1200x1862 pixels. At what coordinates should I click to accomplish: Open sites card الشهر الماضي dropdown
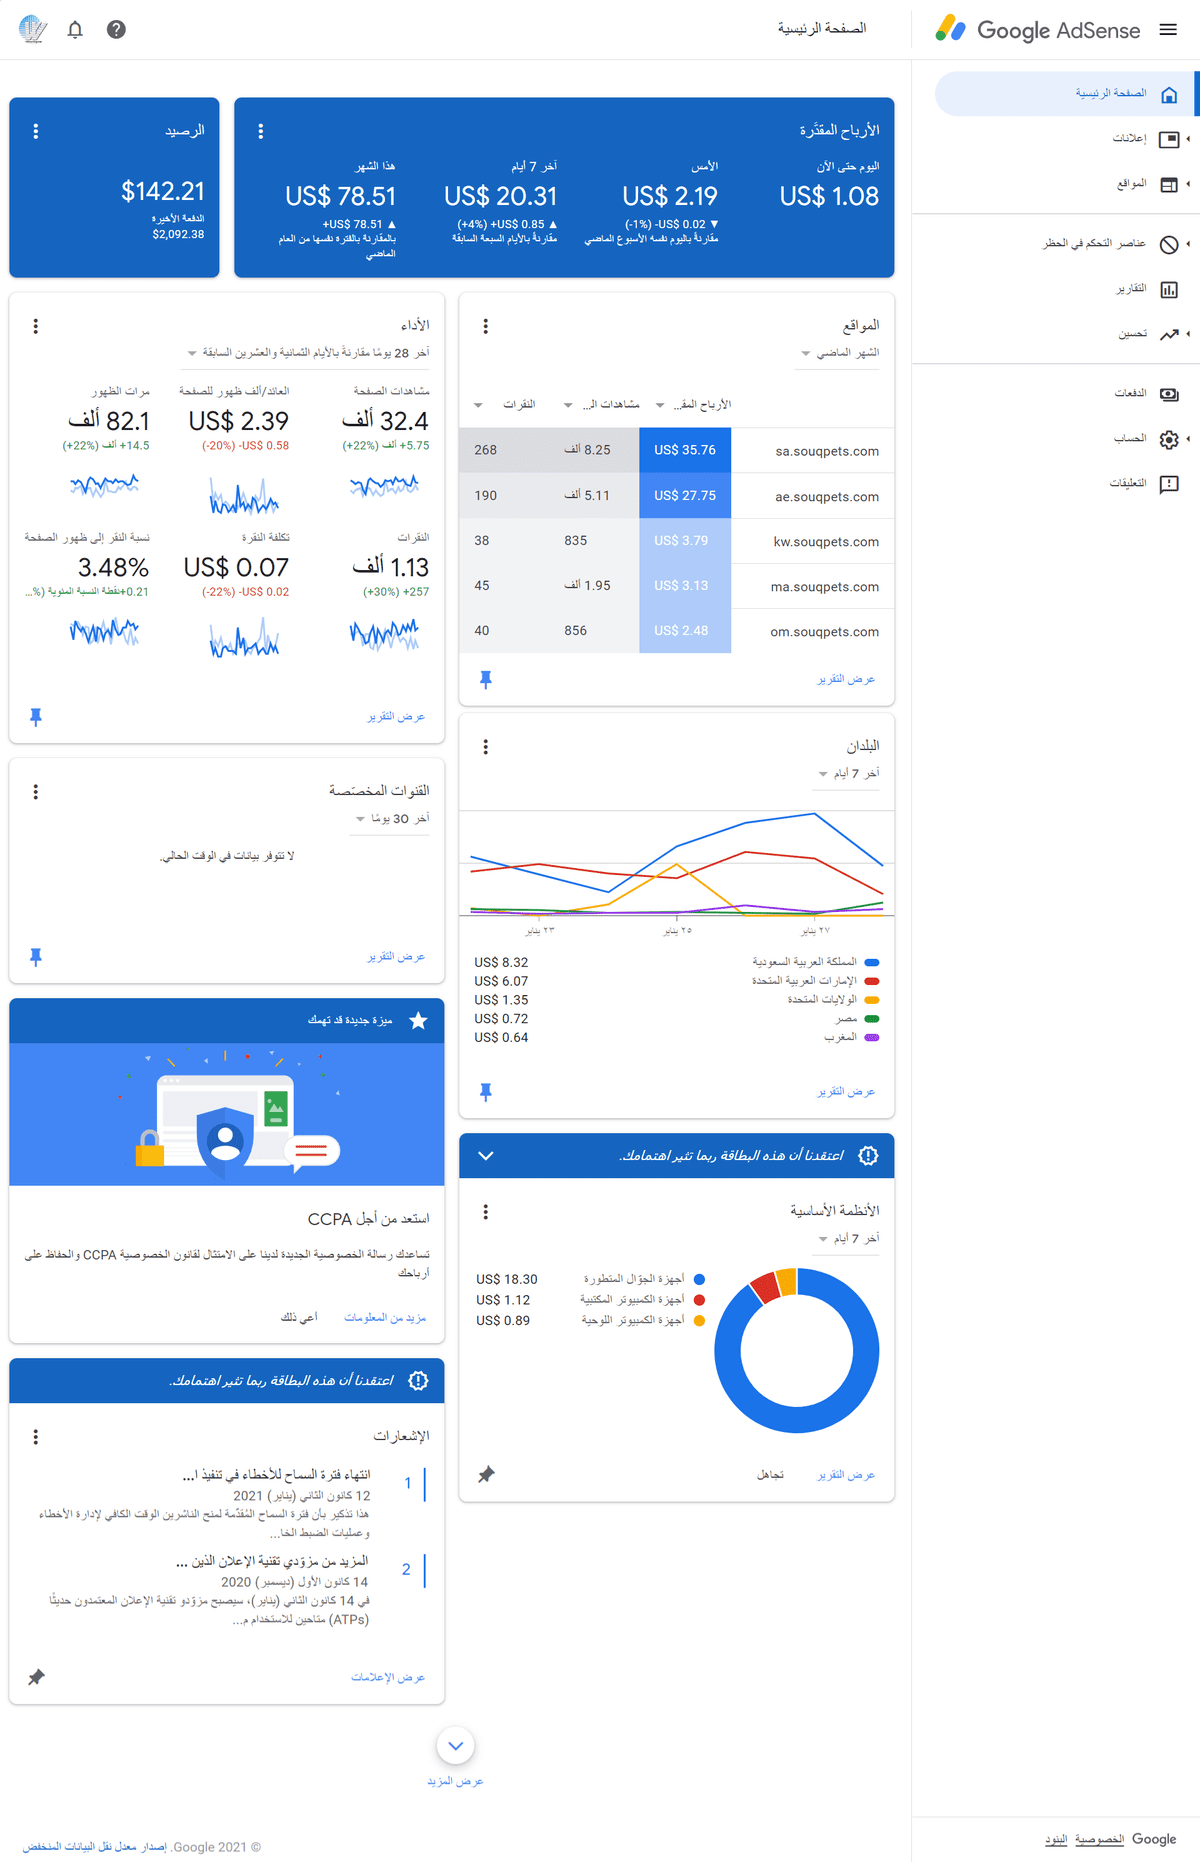point(839,353)
